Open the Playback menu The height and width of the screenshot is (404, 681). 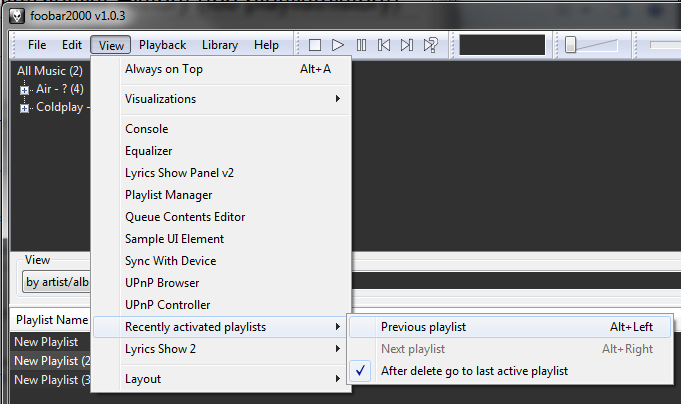point(162,45)
